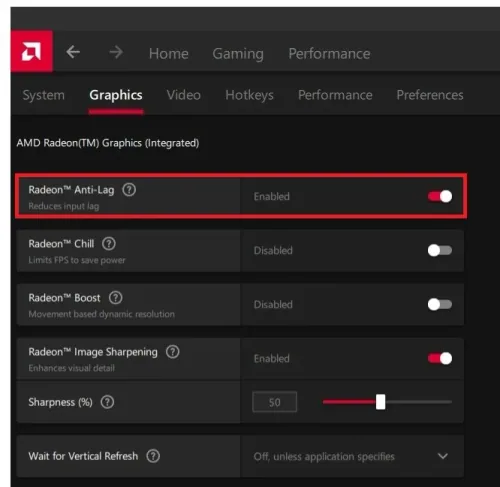Open help for Radeon Boost
The width and height of the screenshot is (500, 487).
[x=116, y=297]
